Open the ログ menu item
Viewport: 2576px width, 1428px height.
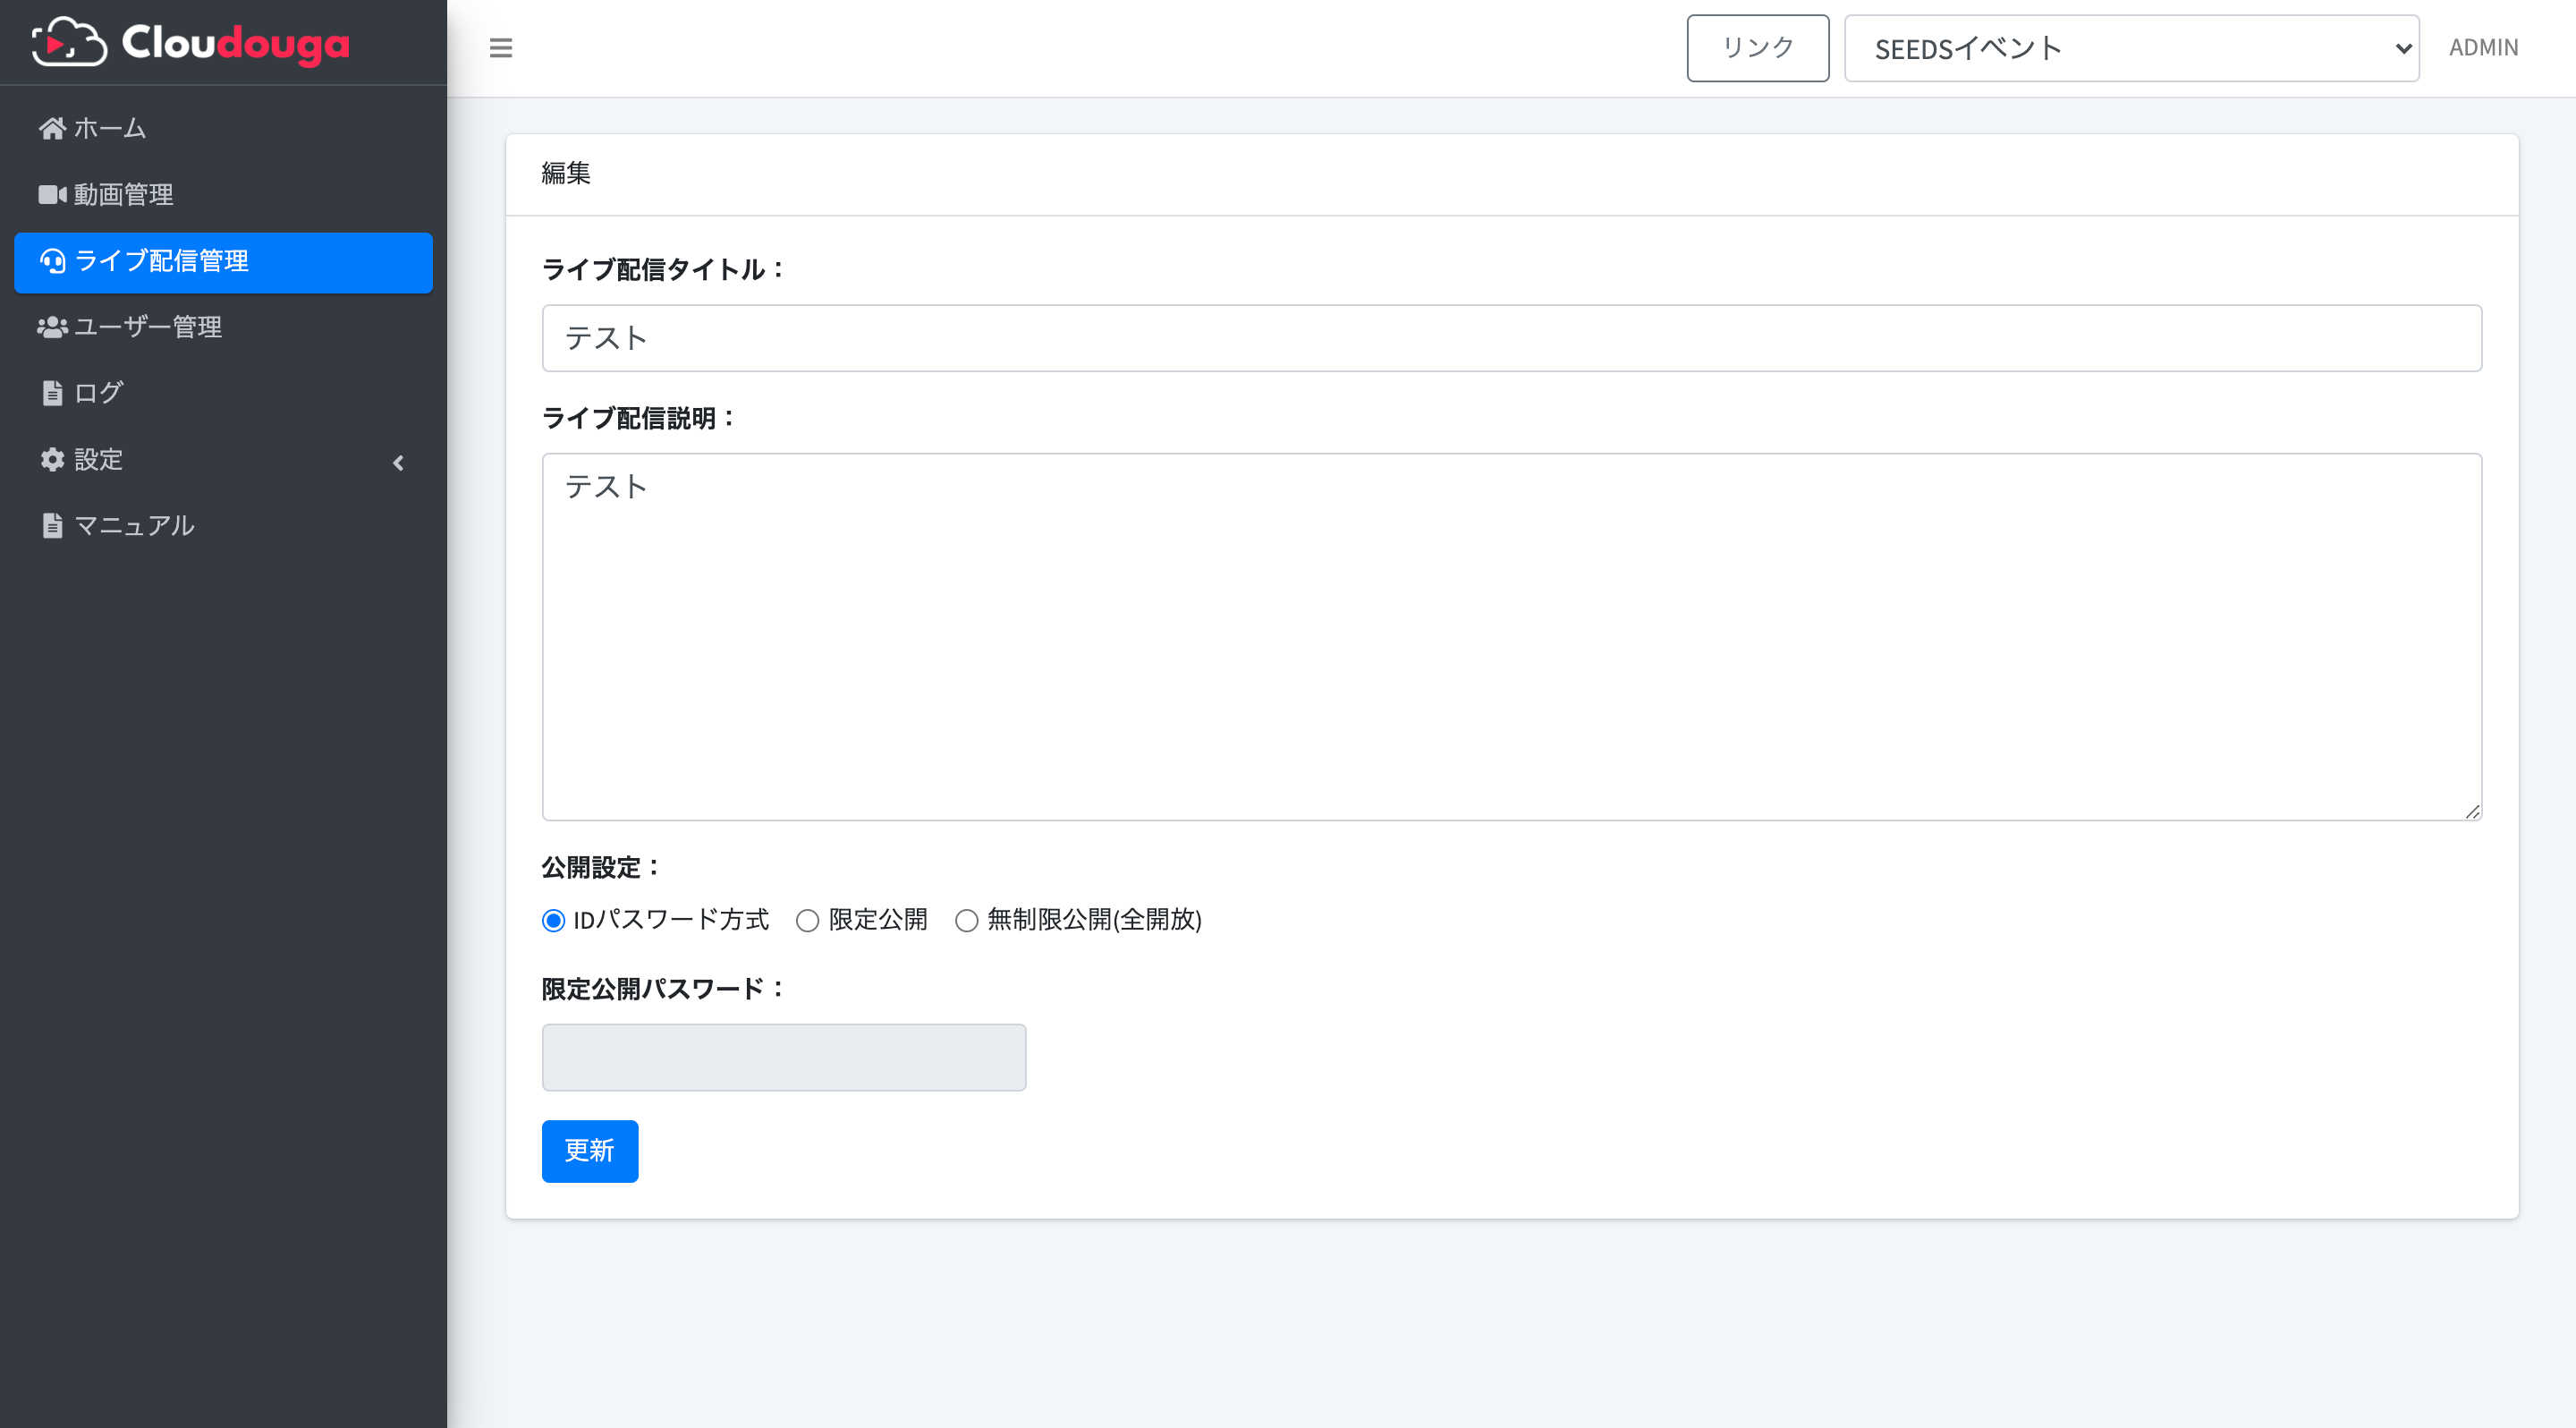point(223,393)
